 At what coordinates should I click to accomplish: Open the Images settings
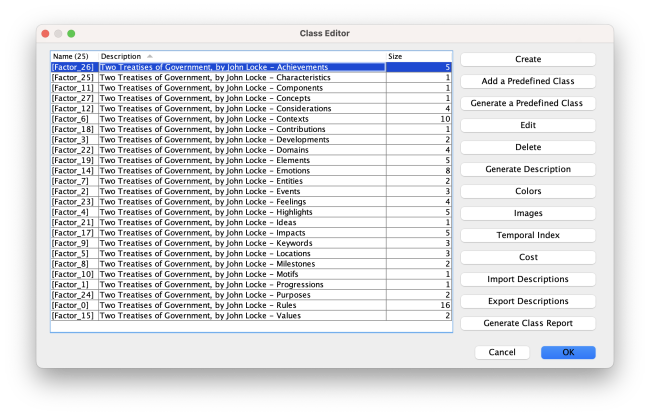528,213
